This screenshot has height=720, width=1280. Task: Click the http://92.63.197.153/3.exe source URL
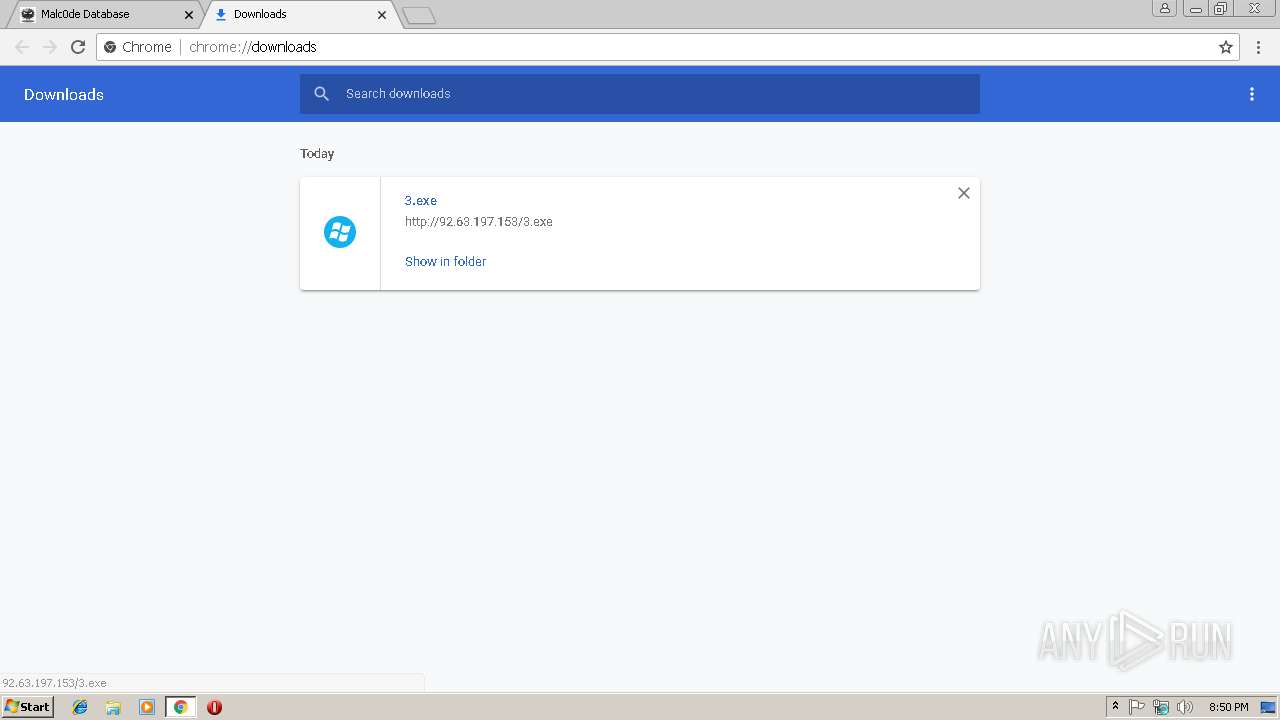tap(479, 222)
